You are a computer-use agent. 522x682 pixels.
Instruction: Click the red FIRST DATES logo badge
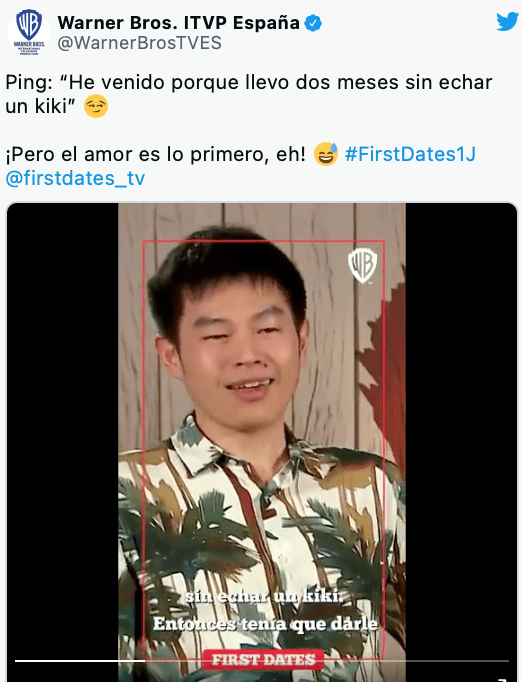point(263,659)
